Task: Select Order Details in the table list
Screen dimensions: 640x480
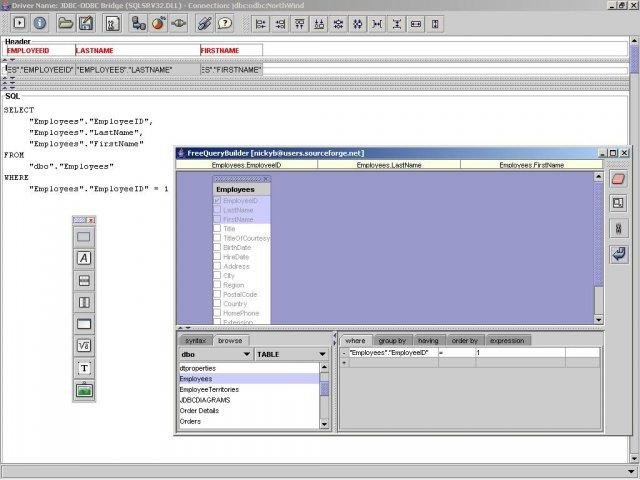Action: pos(249,411)
